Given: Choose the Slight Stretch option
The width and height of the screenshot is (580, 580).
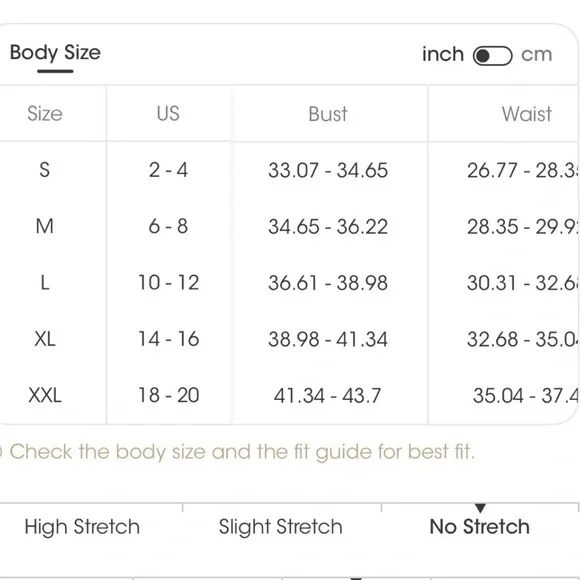Looking at the screenshot, I should pos(280,526).
